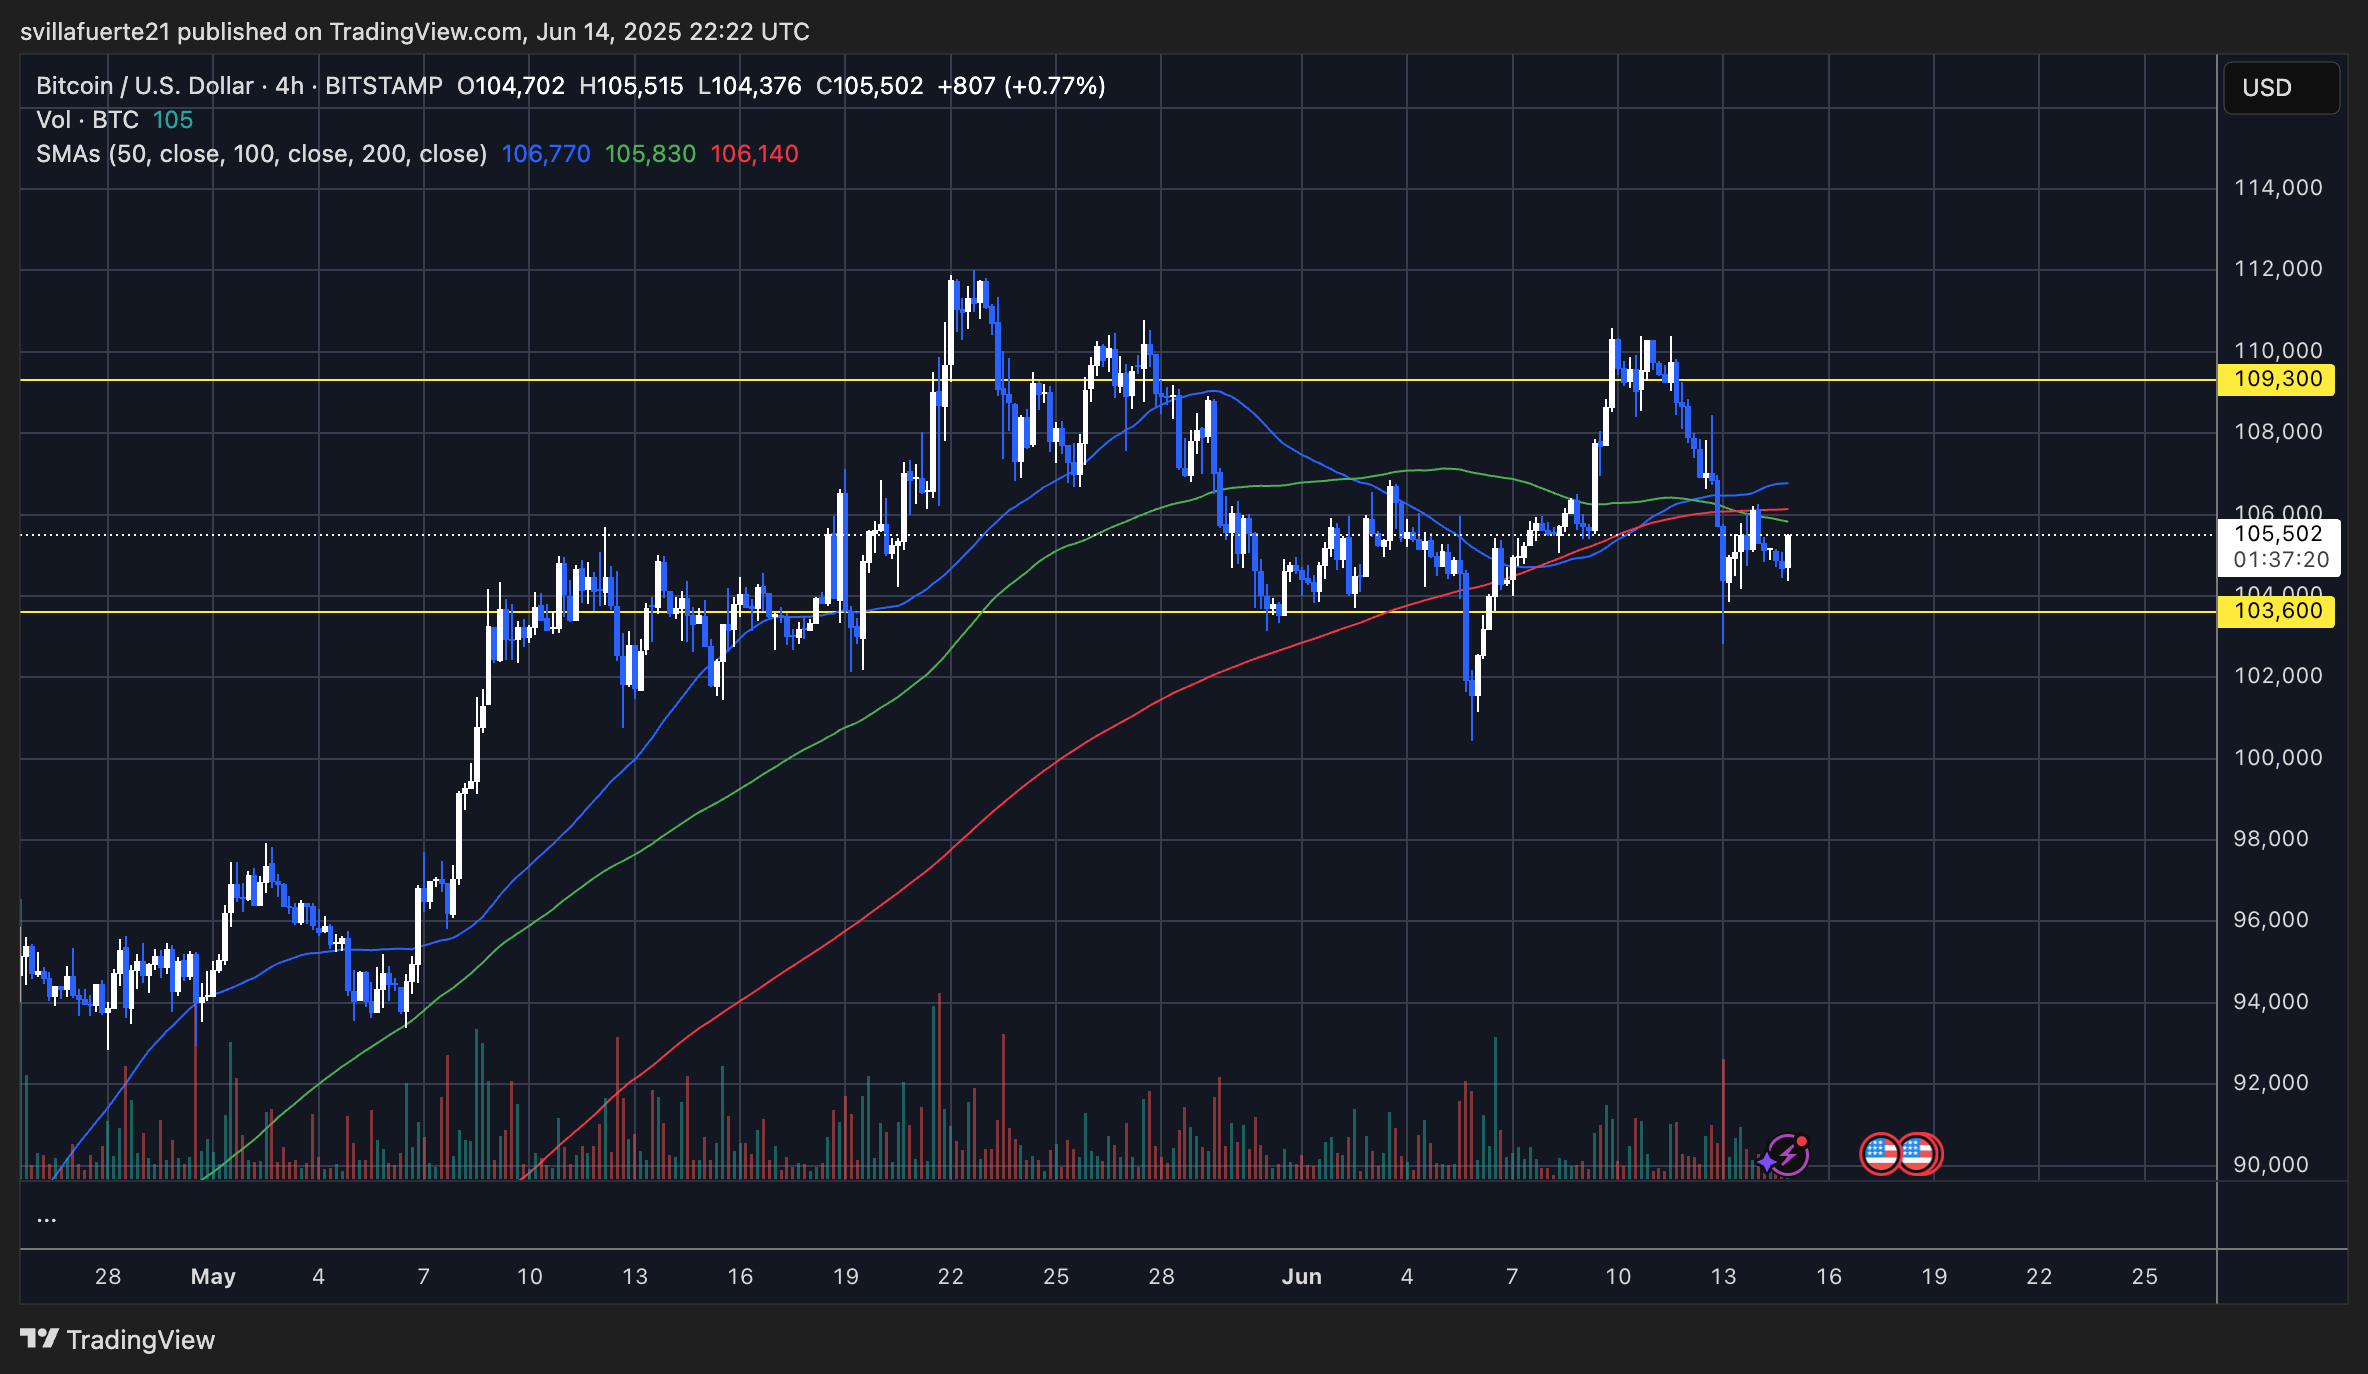
Task: Click the purple sparkle star icon
Action: pyautogui.click(x=1767, y=1161)
